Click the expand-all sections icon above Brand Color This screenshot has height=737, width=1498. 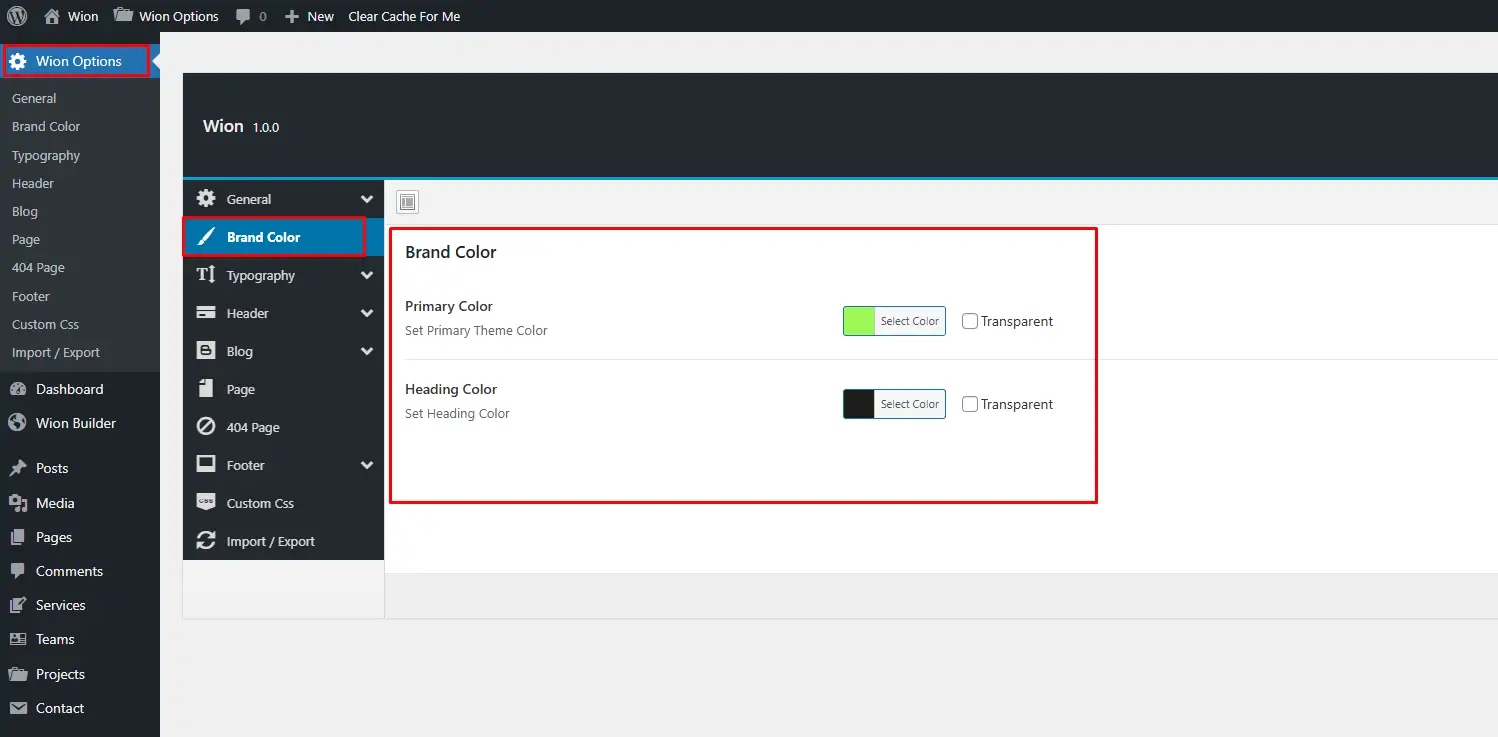pos(407,202)
